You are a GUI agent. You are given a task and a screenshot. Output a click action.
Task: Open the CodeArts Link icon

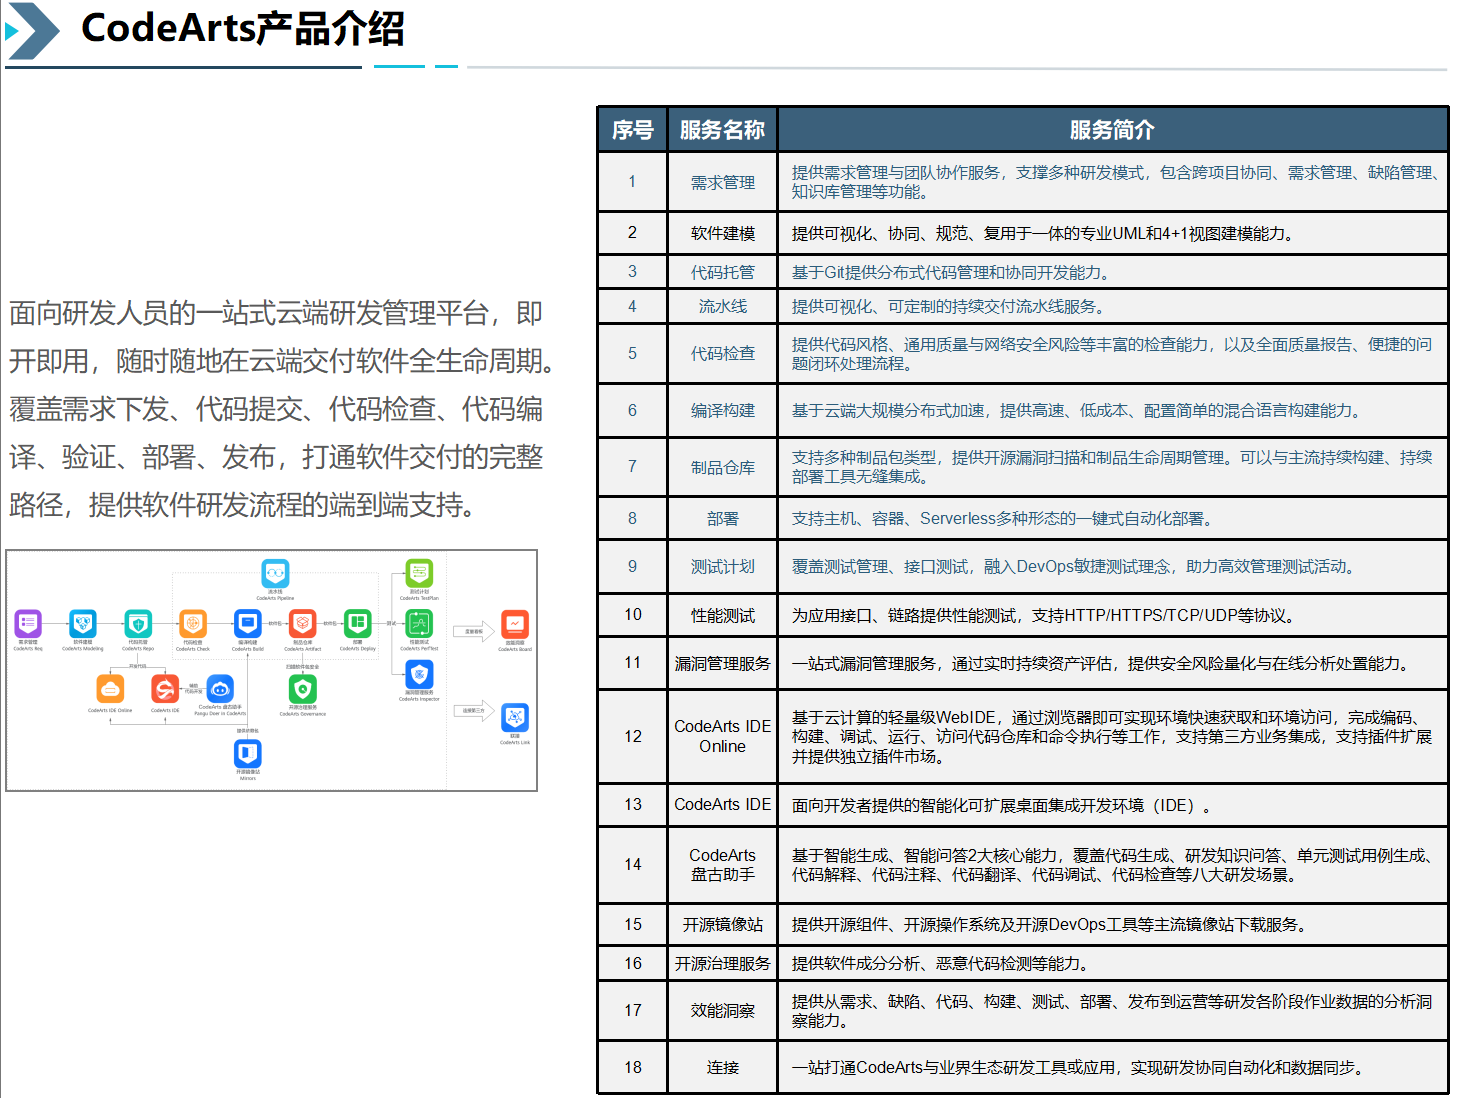pos(515,717)
